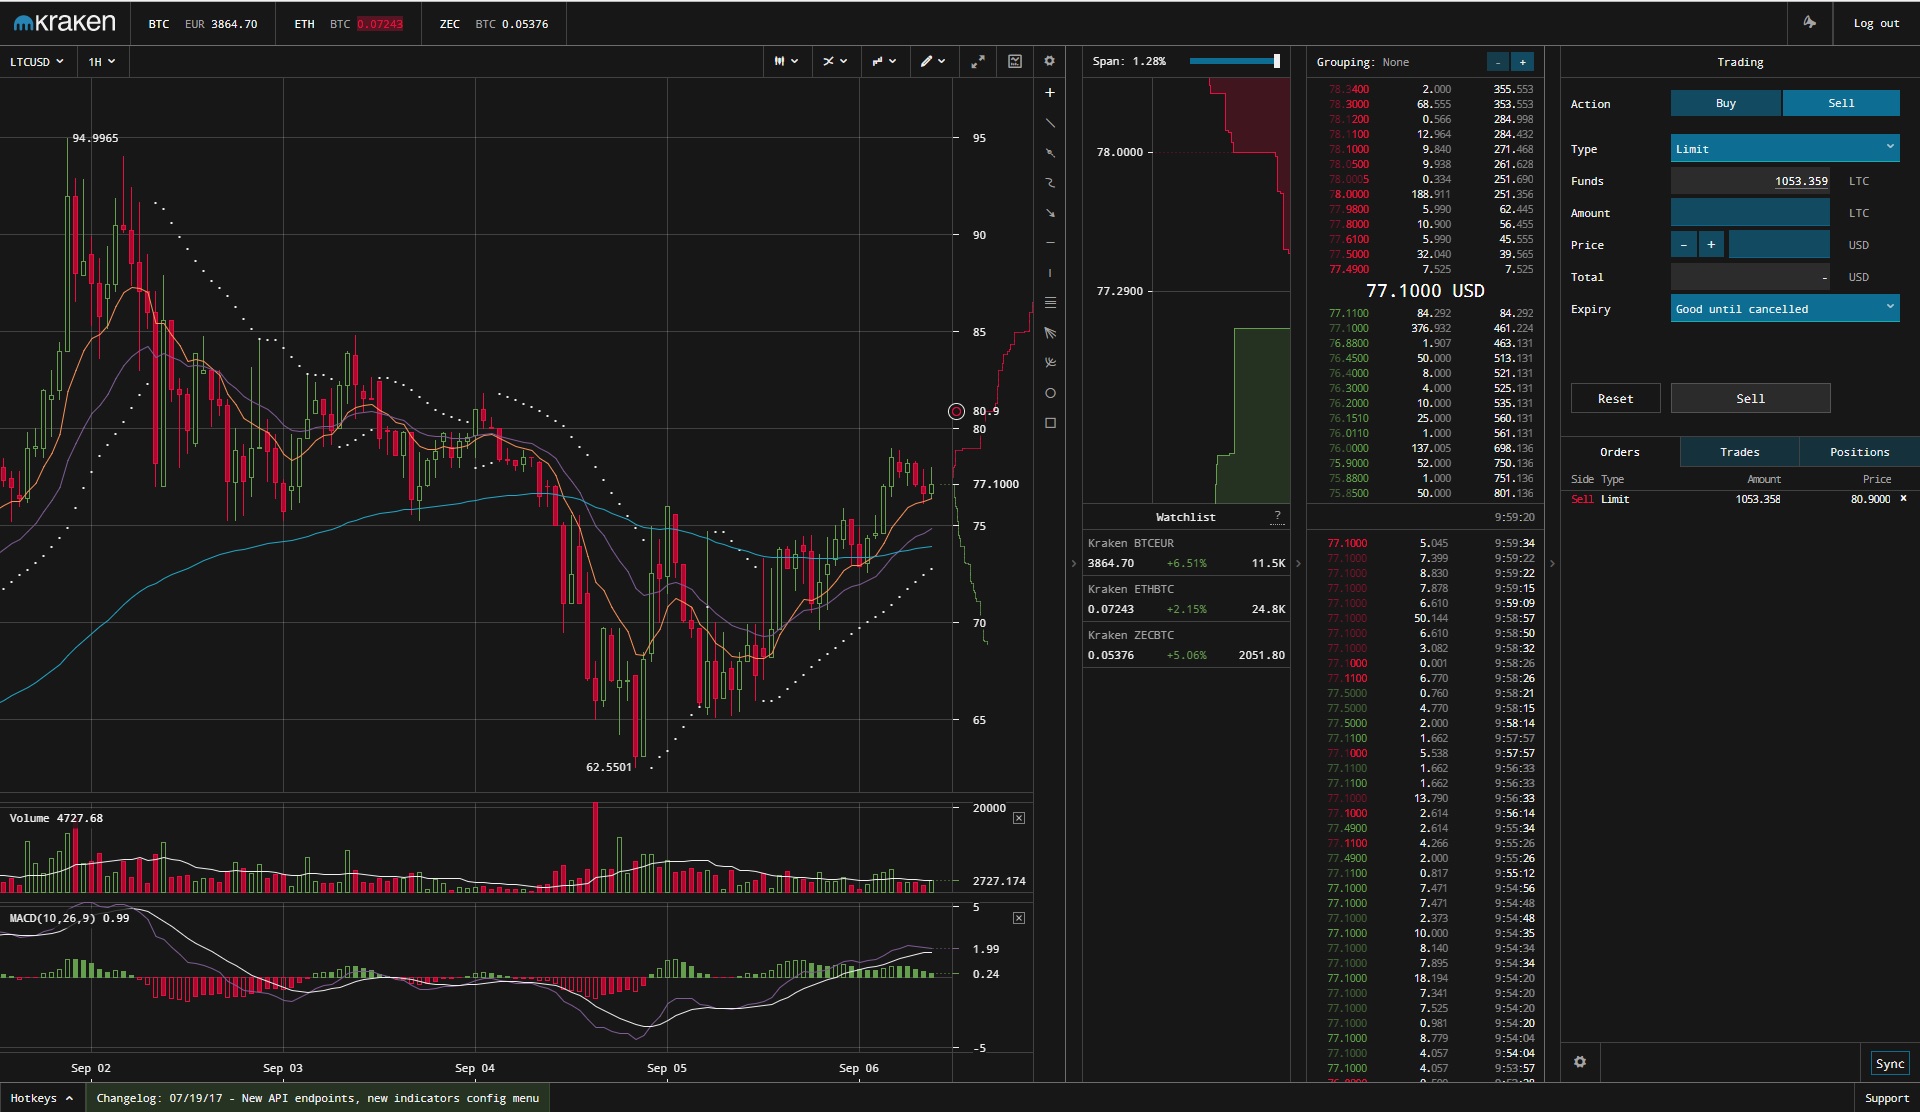This screenshot has height=1112, width=1920.
Task: Select the ray line with point tool
Action: 1050,153
